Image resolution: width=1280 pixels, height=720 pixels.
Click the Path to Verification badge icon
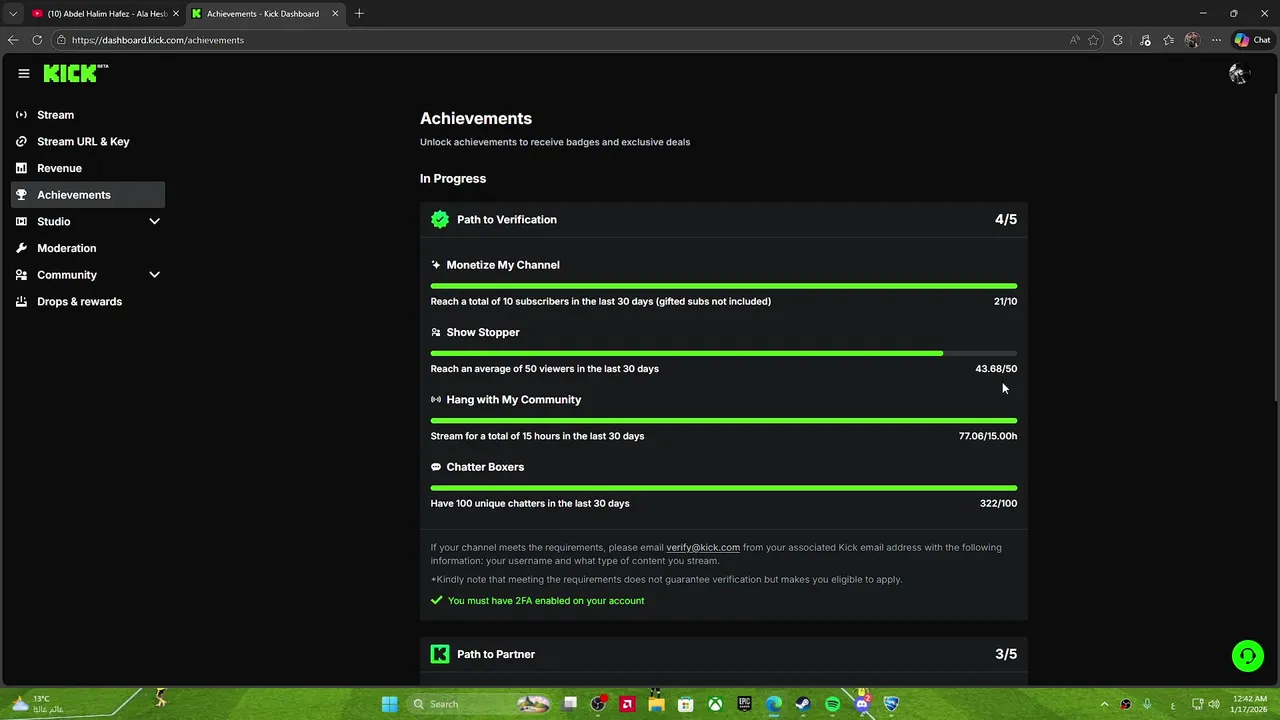click(x=440, y=220)
